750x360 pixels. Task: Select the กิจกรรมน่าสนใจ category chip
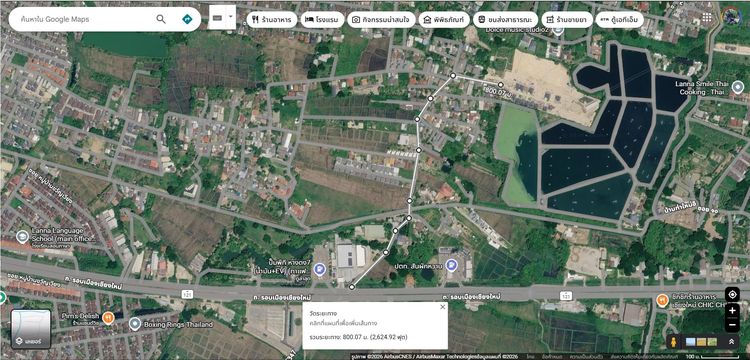pyautogui.click(x=381, y=20)
